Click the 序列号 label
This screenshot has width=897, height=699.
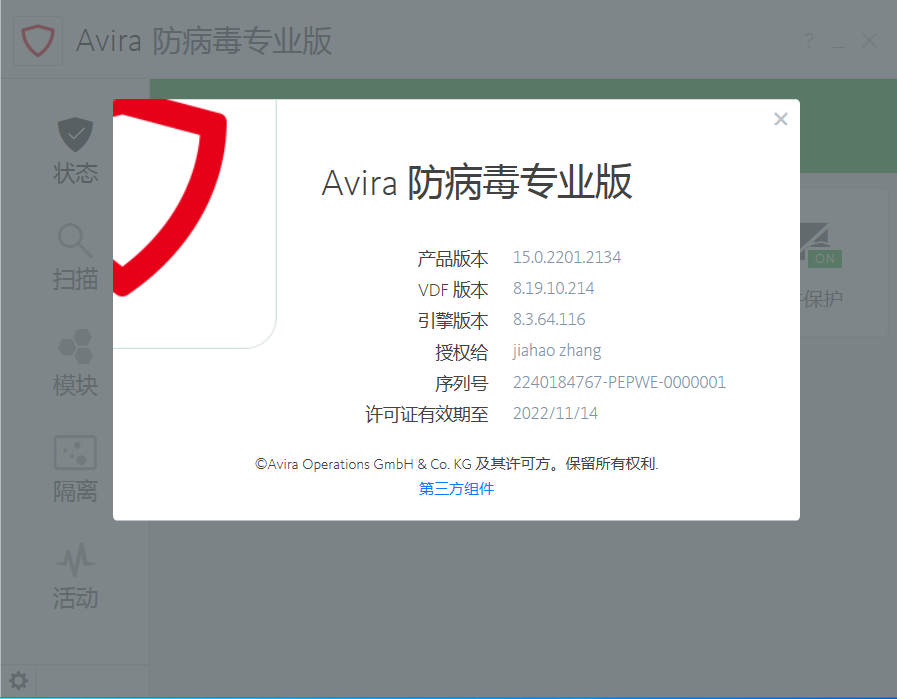[462, 383]
